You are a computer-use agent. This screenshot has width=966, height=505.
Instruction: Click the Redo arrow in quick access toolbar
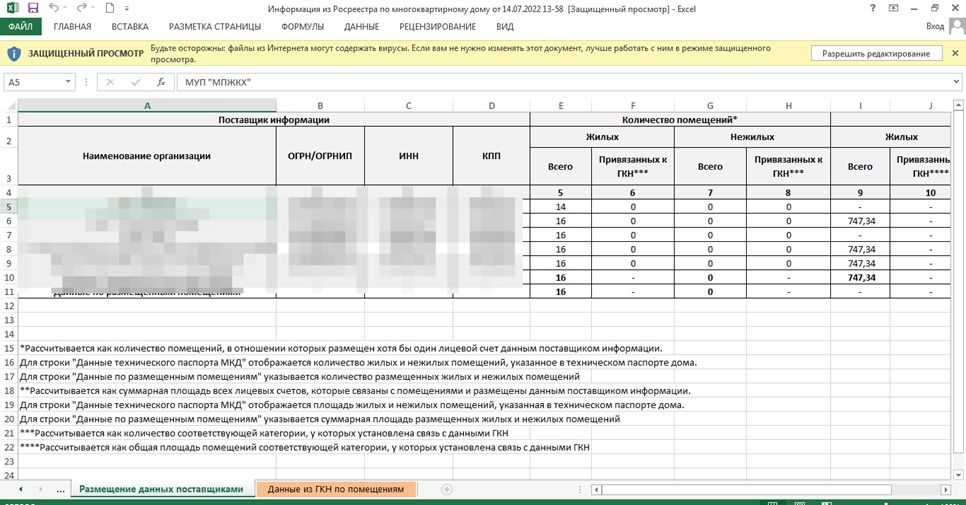[81, 9]
